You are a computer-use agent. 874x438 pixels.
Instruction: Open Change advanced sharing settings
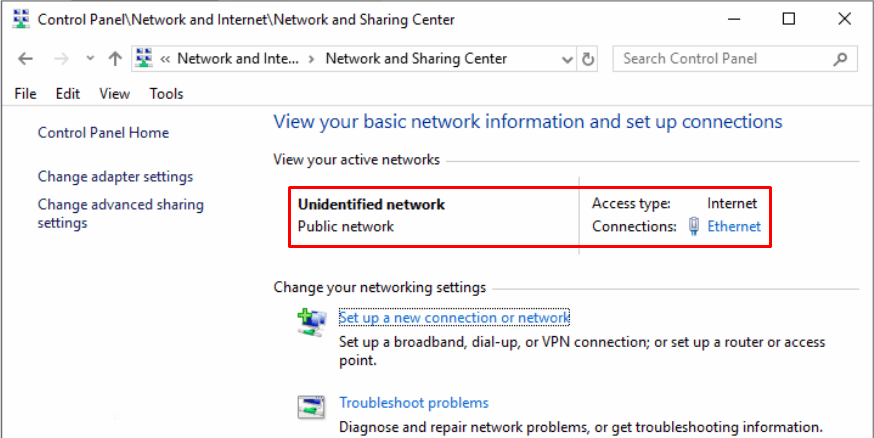(x=120, y=213)
